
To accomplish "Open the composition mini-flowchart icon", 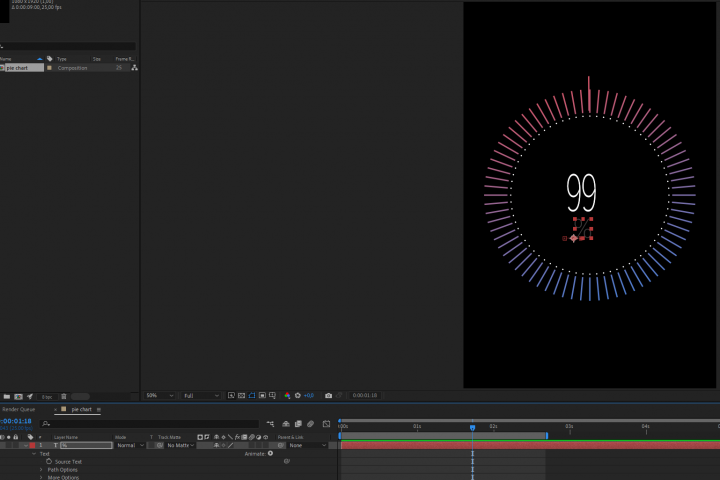I will (270, 424).
